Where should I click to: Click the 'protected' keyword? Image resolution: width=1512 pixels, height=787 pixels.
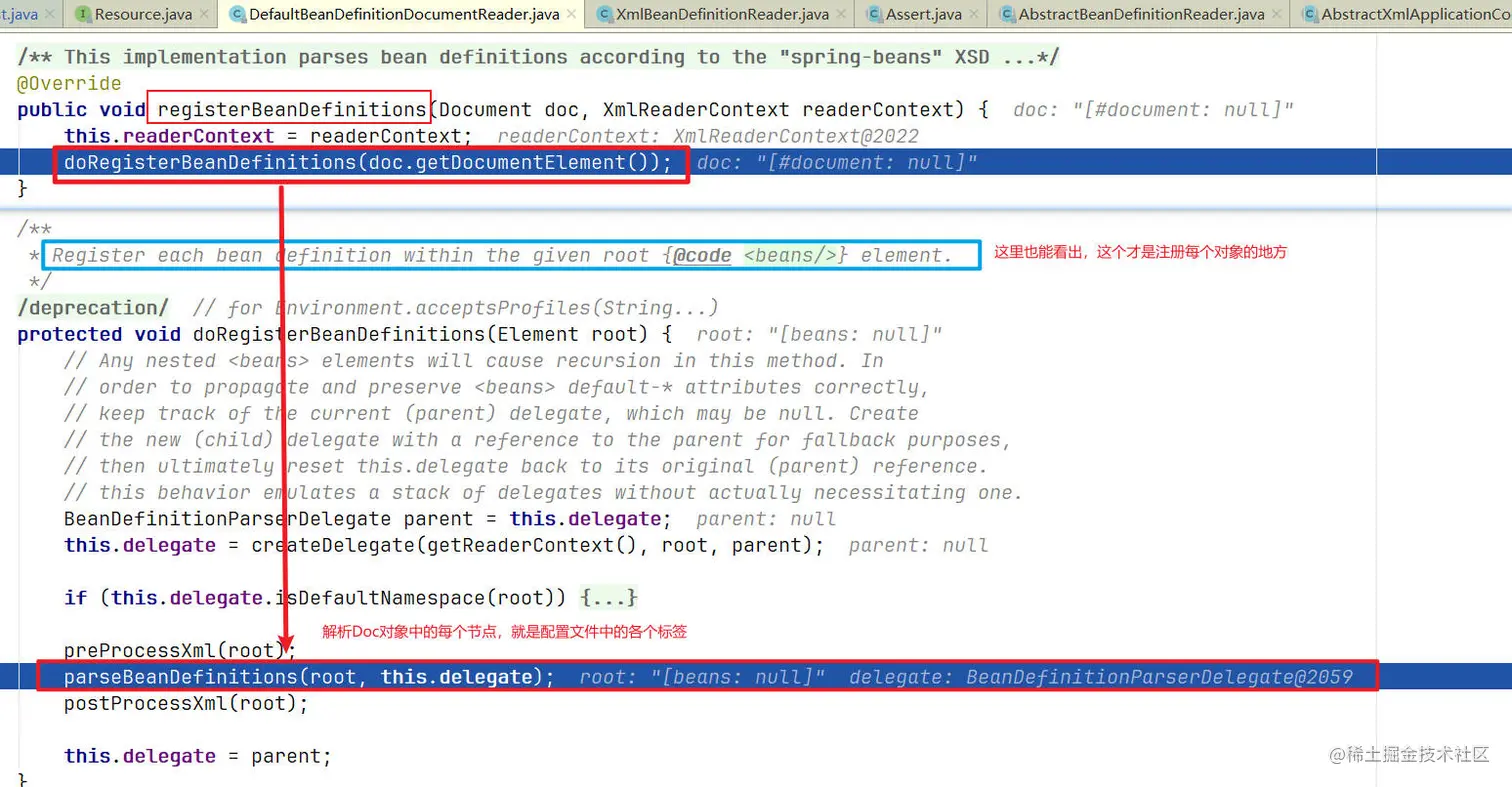69,334
